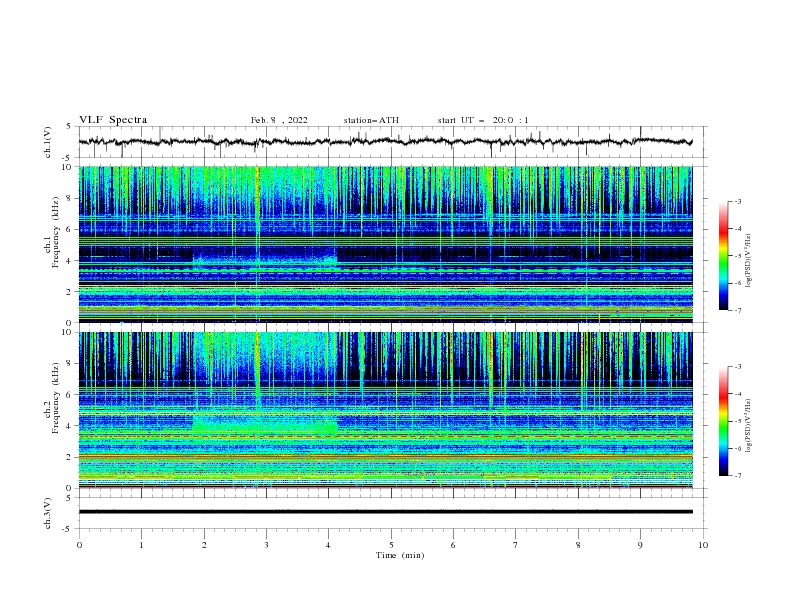Click the "-5" tick on ch.3(V) axis
Viewport: 792px width, 612px height.
(67, 529)
